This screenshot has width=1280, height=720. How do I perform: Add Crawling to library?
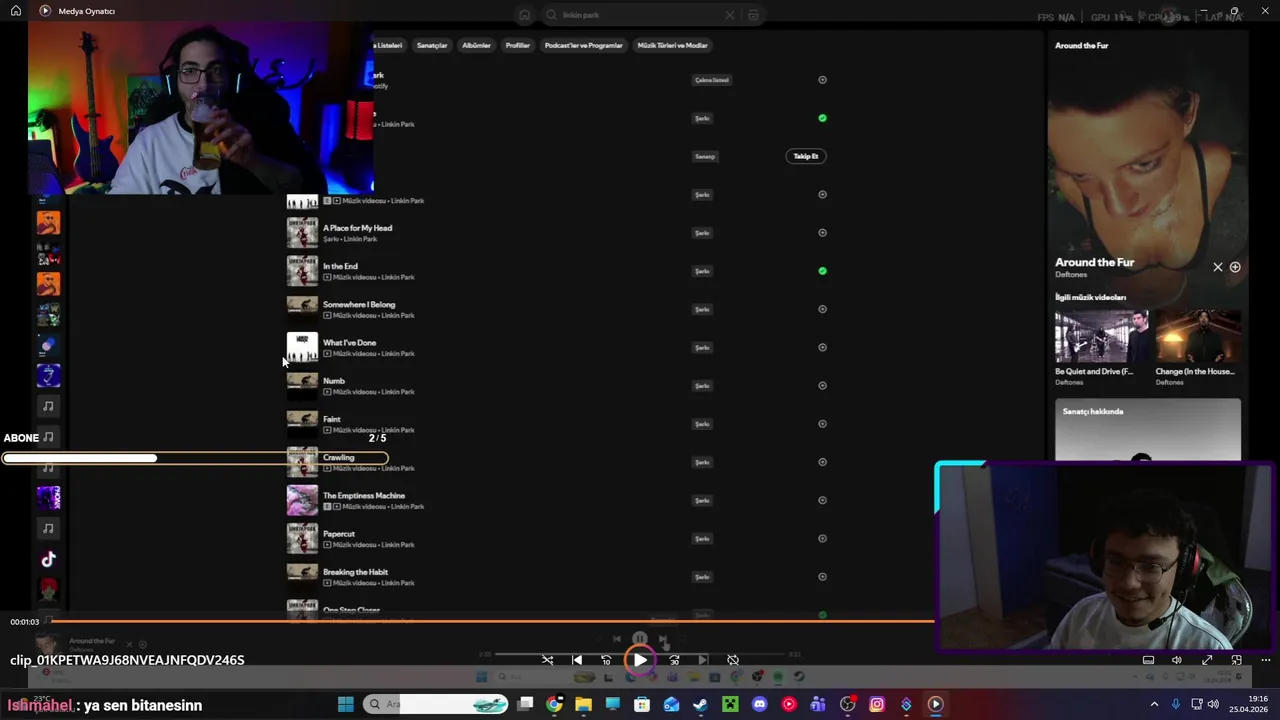pos(823,462)
